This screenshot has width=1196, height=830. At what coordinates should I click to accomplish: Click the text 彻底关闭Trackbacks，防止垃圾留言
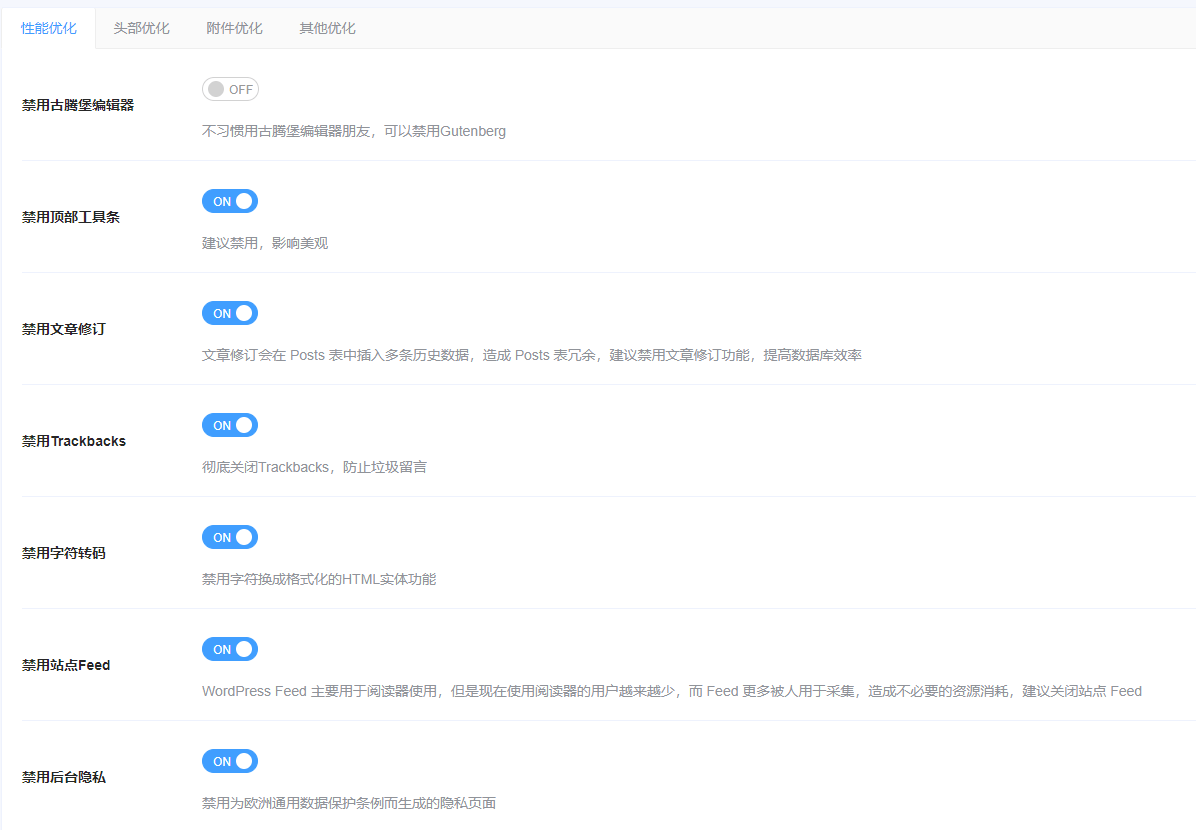(x=314, y=467)
